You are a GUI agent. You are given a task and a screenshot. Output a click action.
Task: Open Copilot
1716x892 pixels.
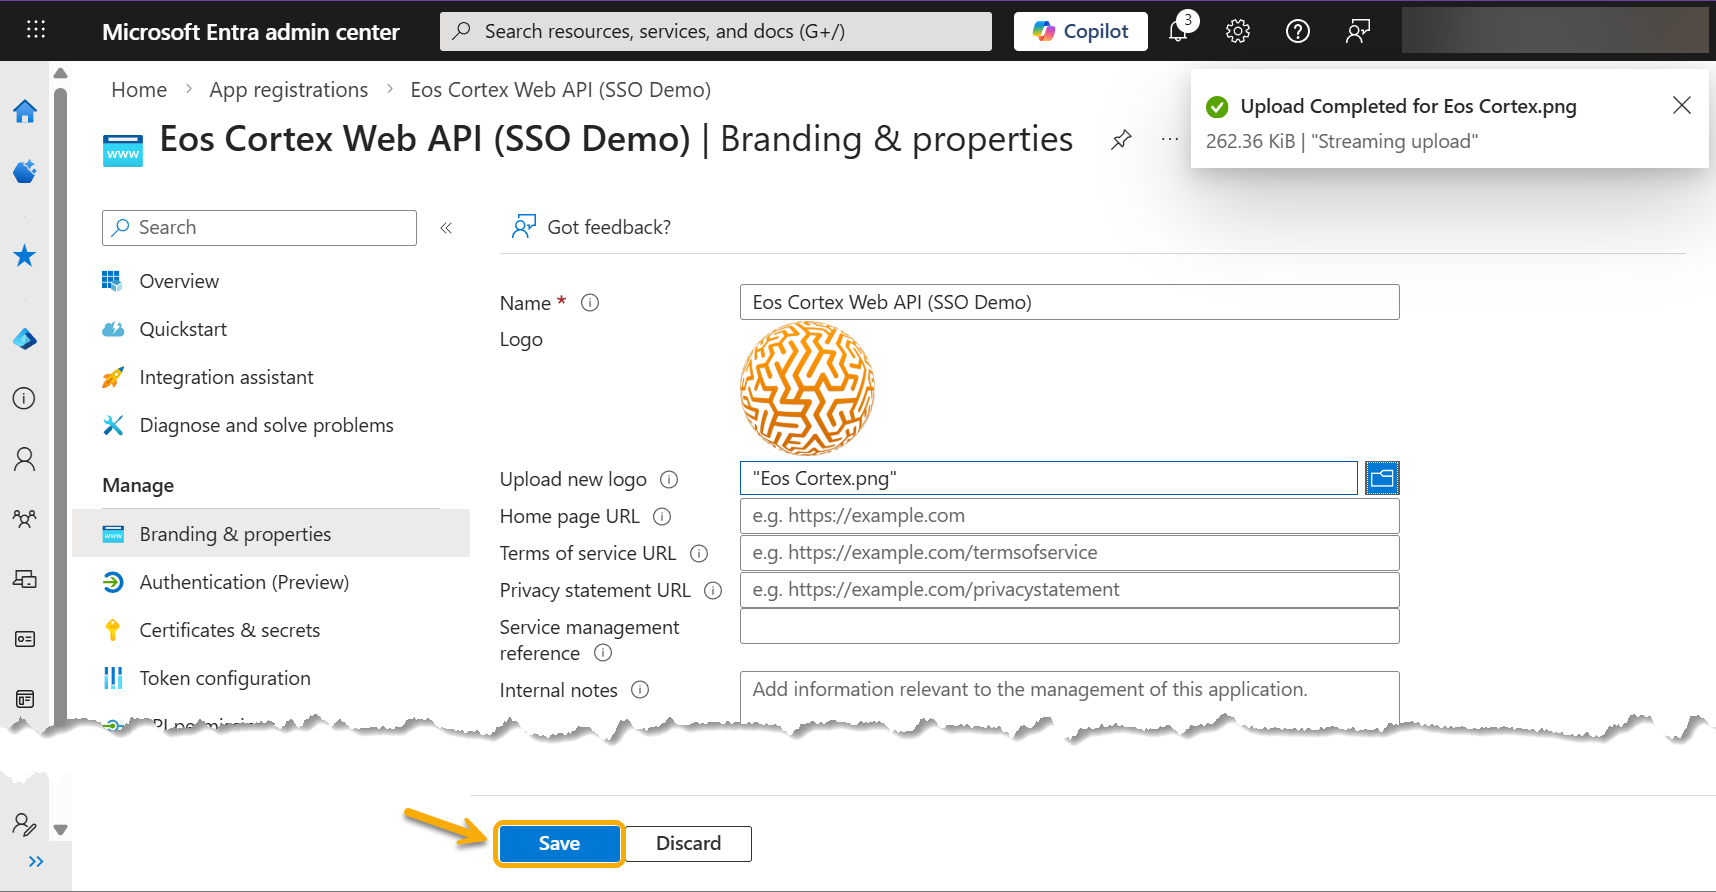tap(1080, 31)
